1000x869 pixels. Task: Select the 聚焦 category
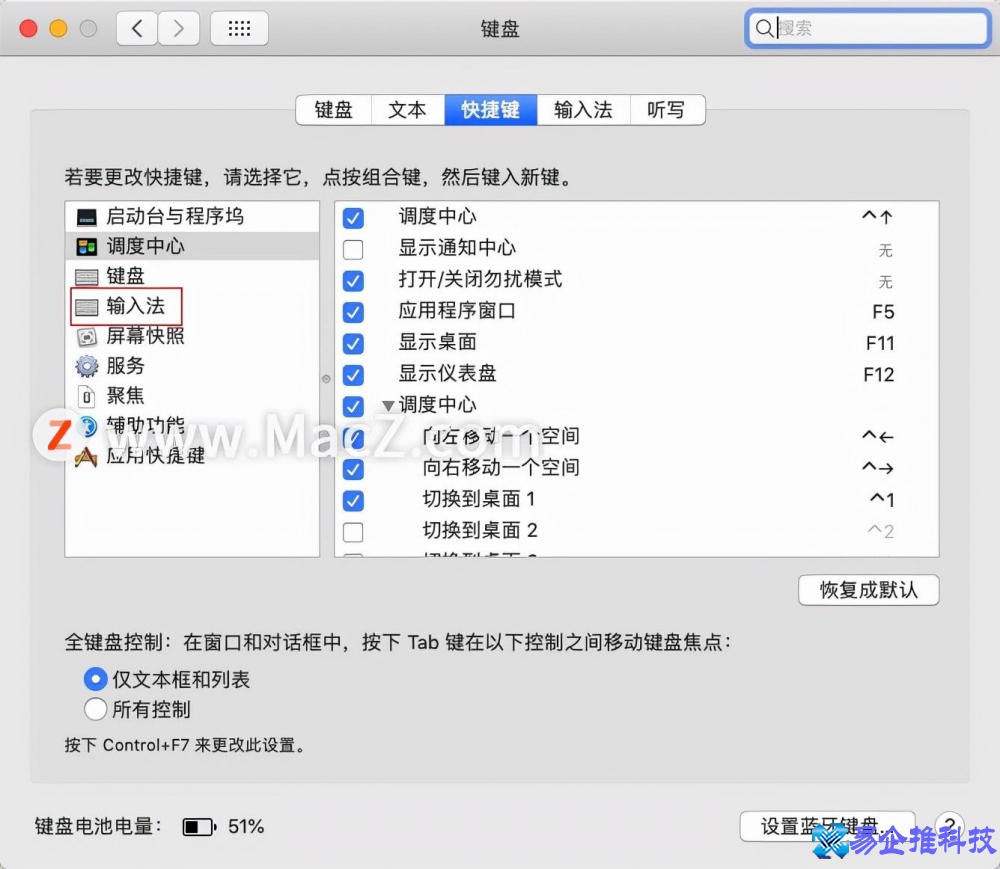115,396
